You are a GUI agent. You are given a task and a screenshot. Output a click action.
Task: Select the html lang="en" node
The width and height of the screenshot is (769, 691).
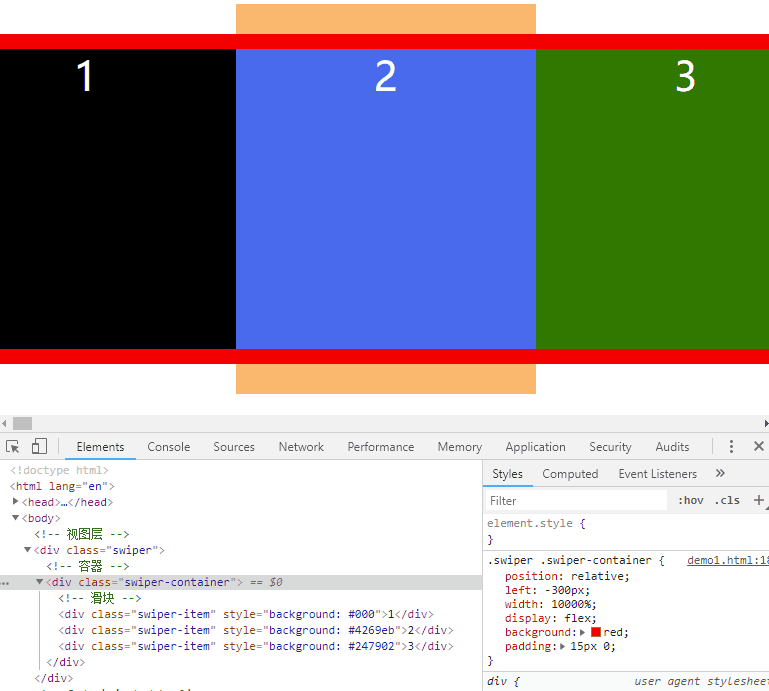62,486
